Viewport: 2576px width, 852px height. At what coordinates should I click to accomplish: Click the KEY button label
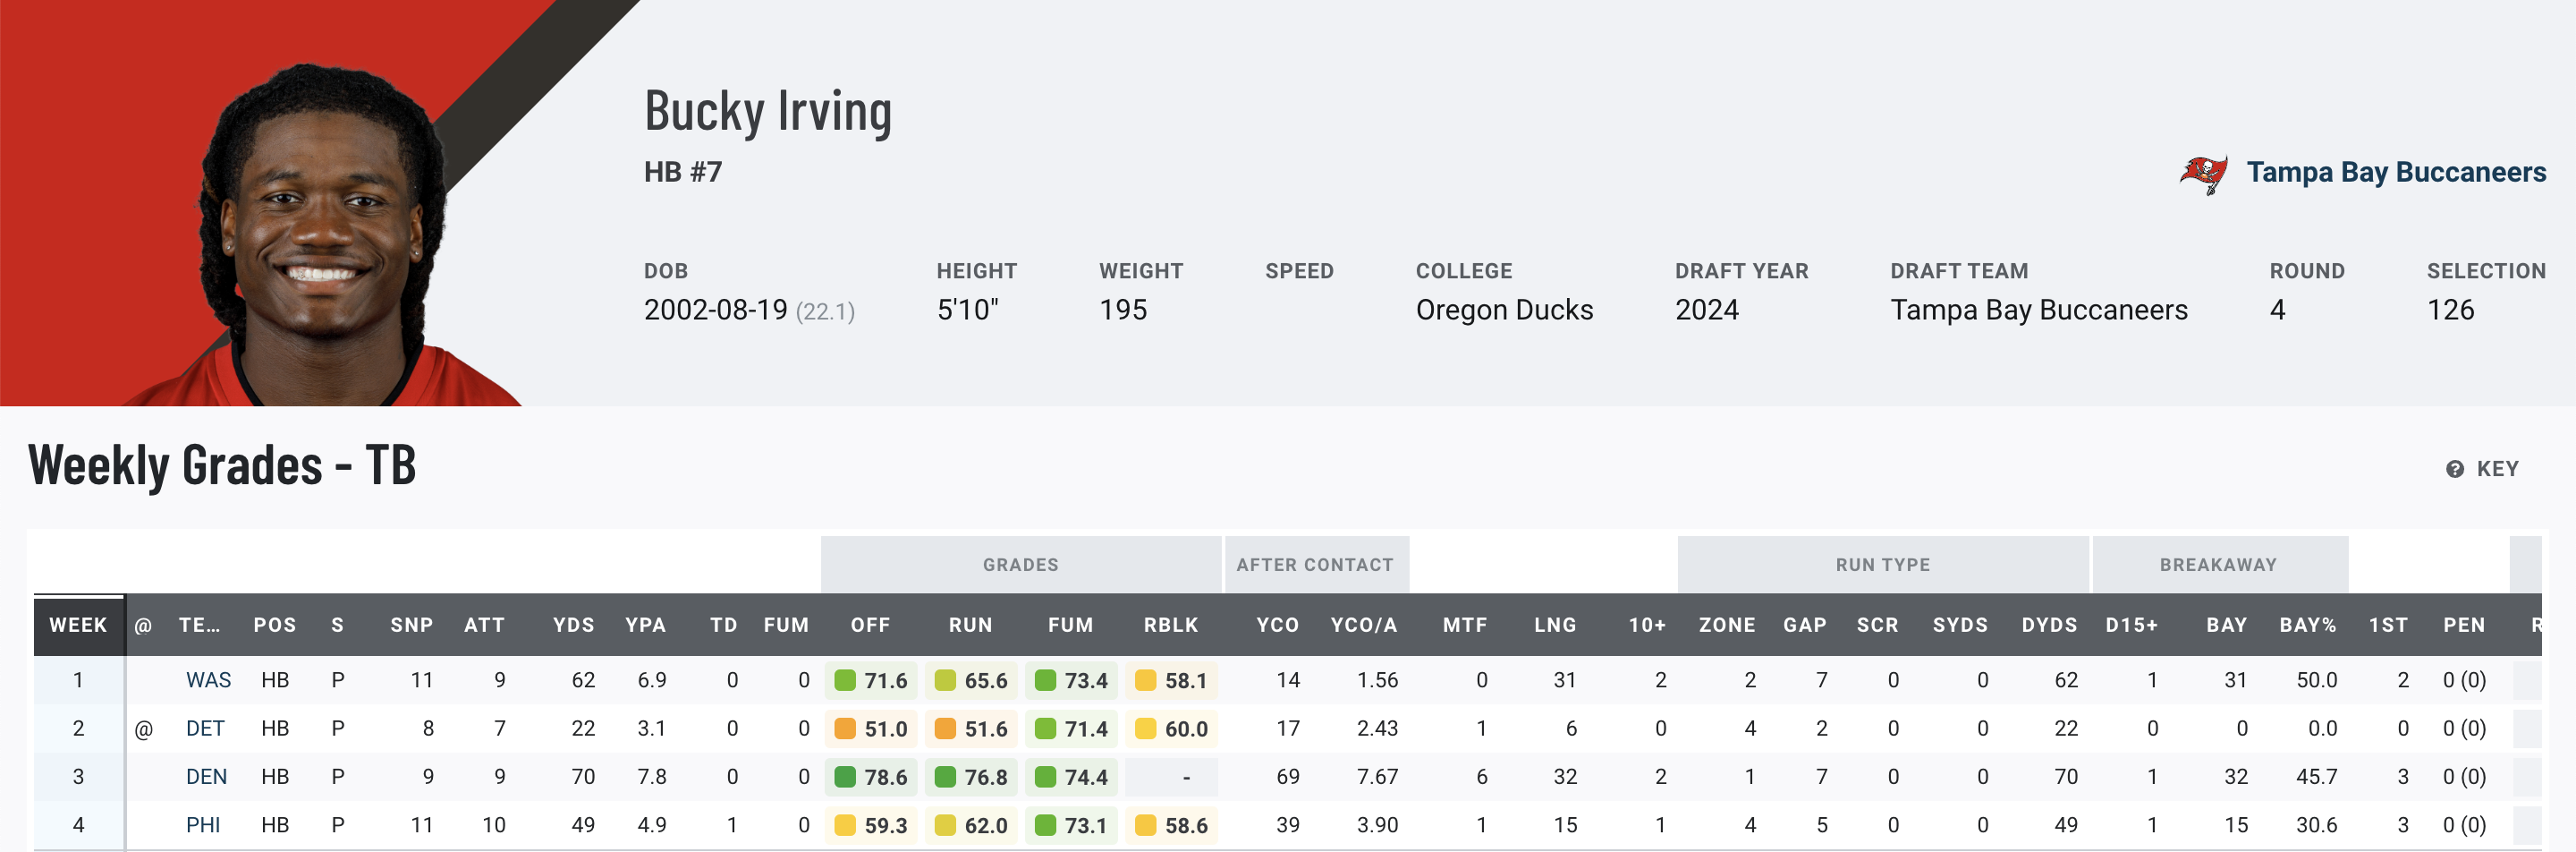pyautogui.click(x=2497, y=469)
